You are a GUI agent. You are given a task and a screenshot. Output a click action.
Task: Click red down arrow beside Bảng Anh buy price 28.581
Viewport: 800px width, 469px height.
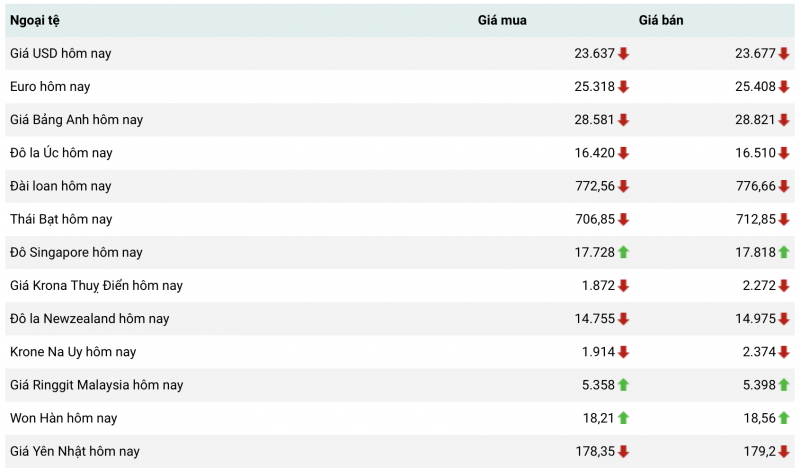click(623, 120)
